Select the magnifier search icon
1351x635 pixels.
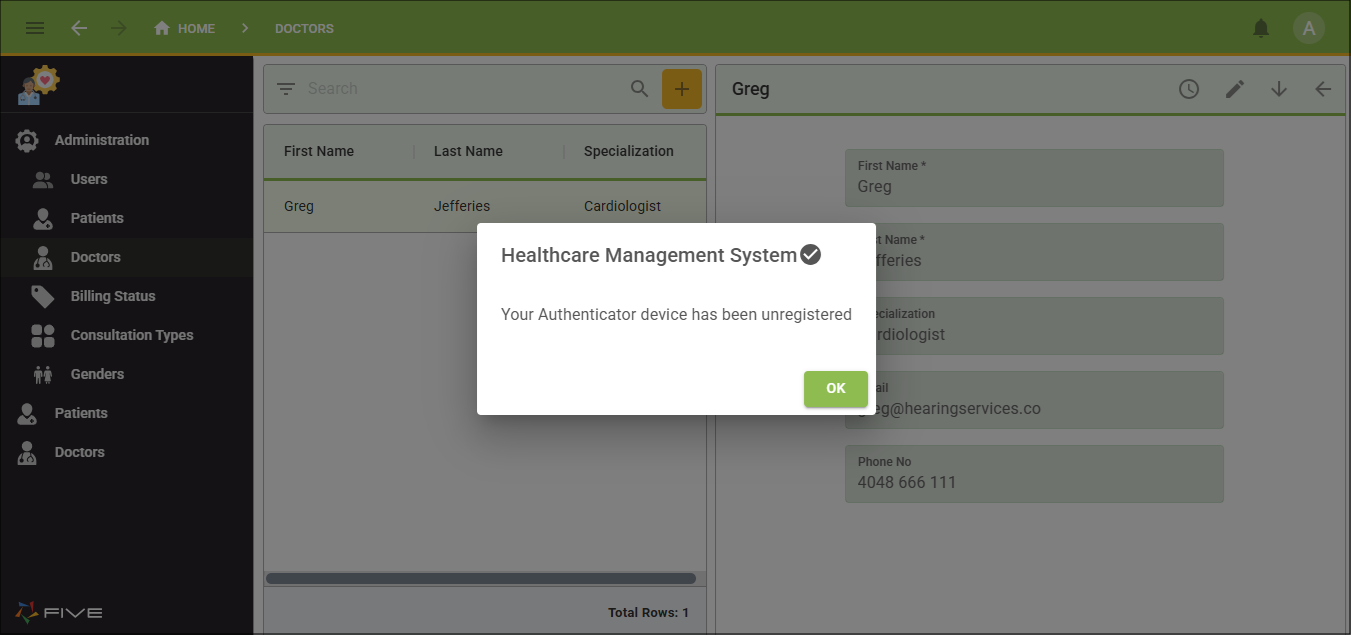click(x=639, y=88)
